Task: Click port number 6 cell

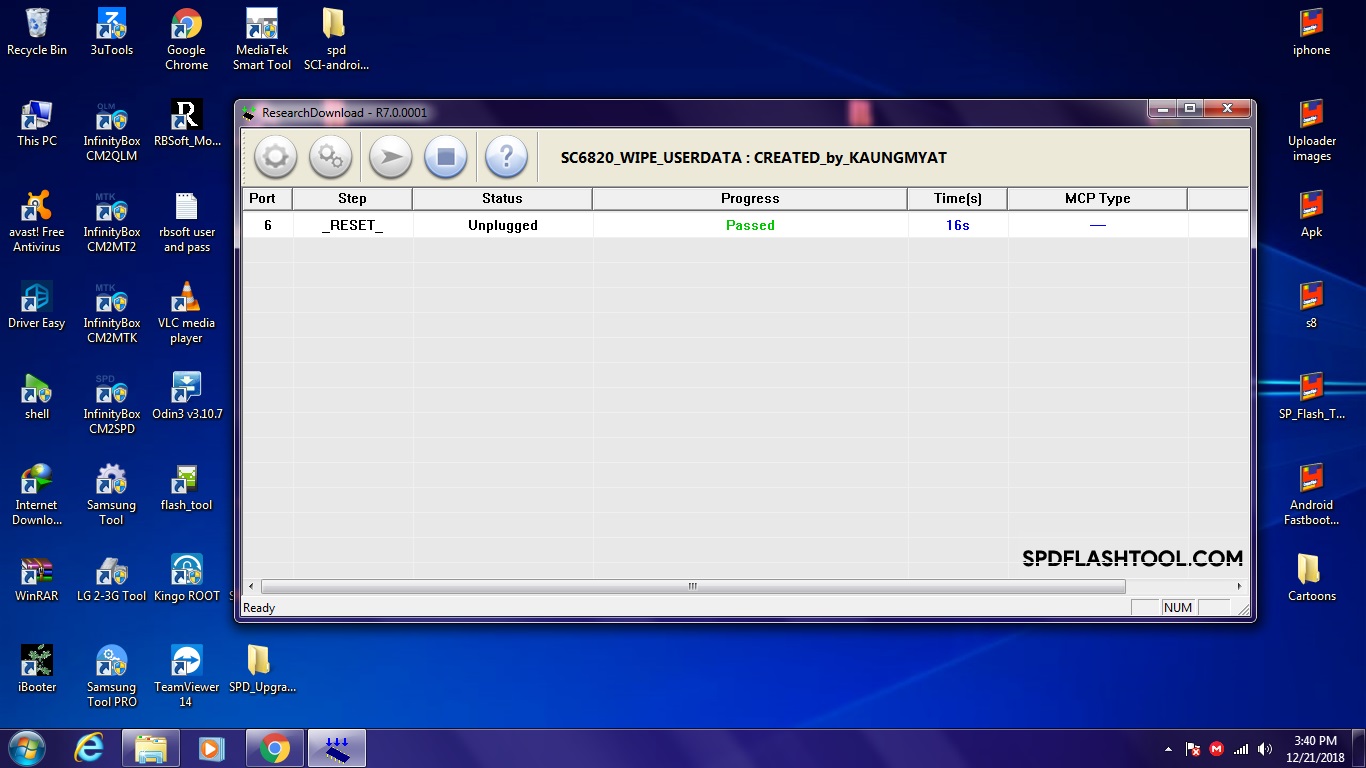Action: 268,225
